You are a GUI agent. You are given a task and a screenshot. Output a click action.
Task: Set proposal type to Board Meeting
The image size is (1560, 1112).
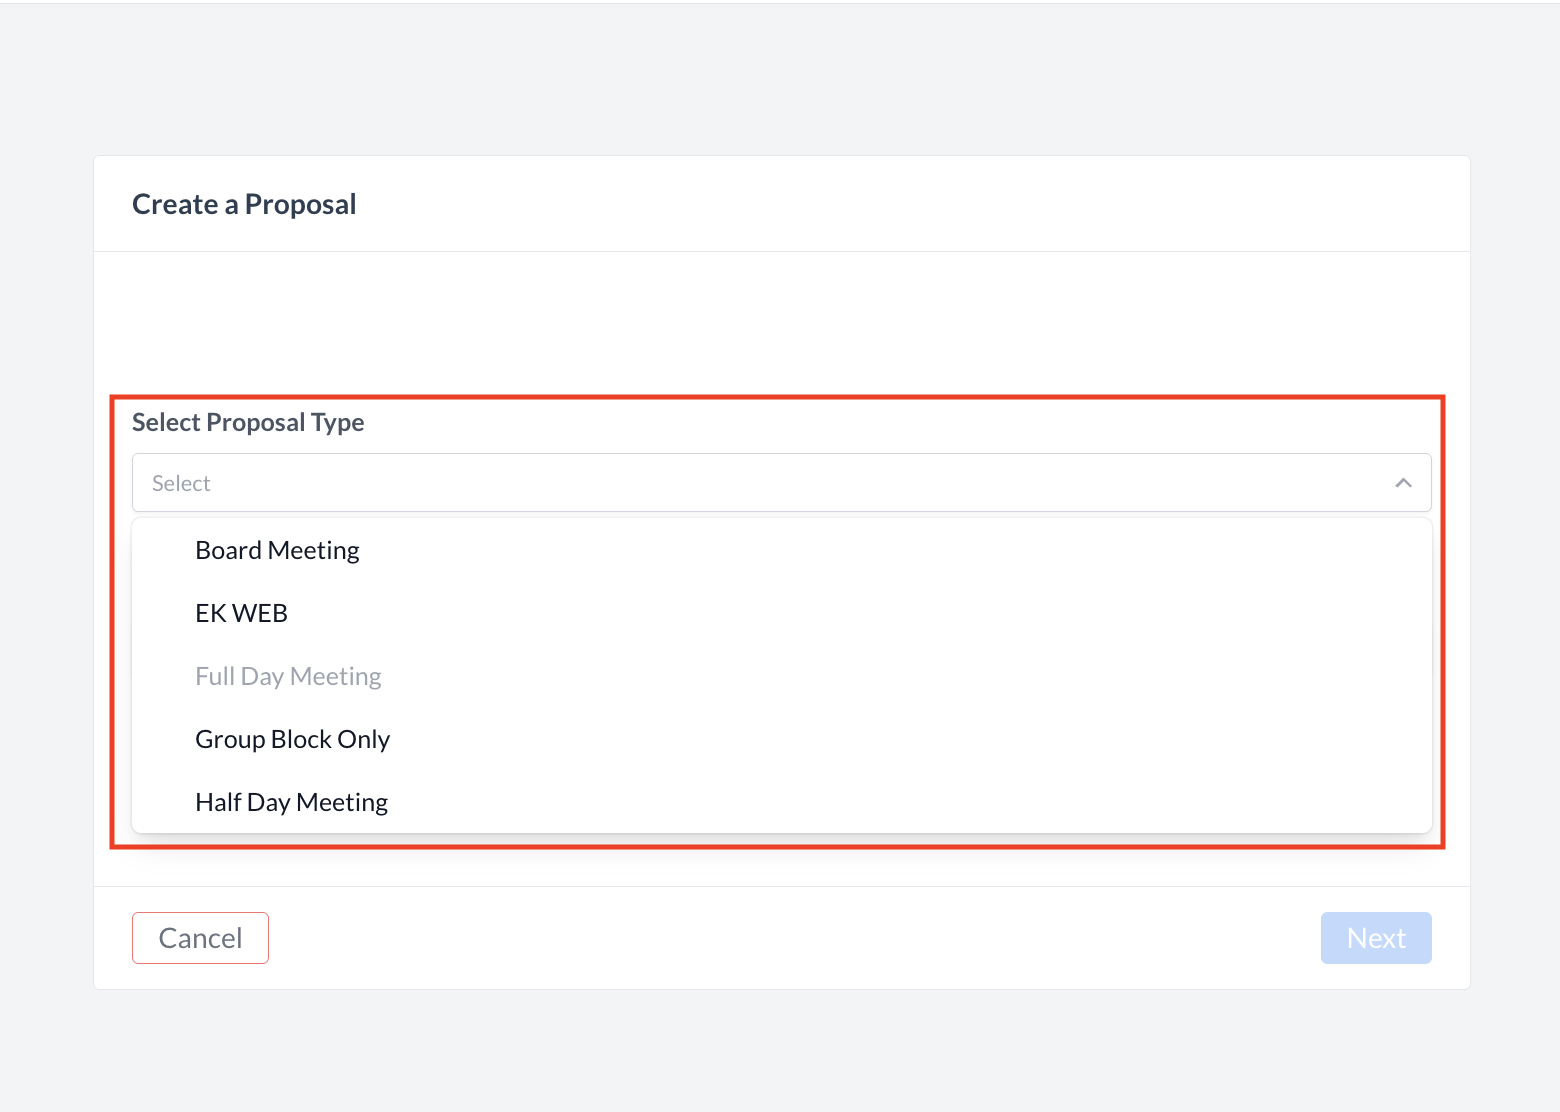point(277,551)
